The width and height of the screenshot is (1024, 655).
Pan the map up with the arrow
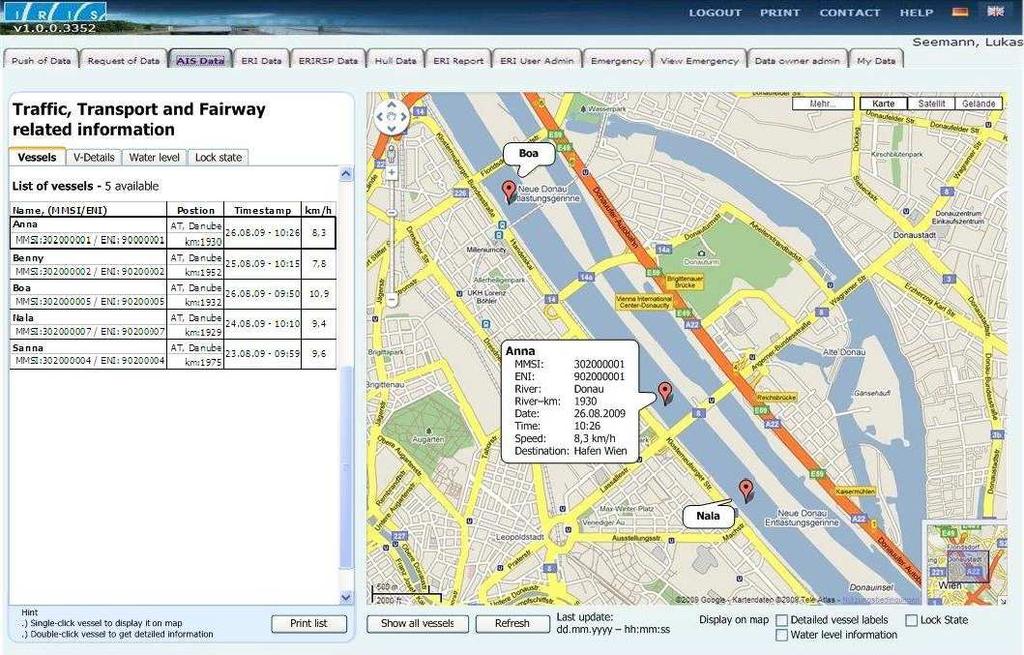click(391, 104)
